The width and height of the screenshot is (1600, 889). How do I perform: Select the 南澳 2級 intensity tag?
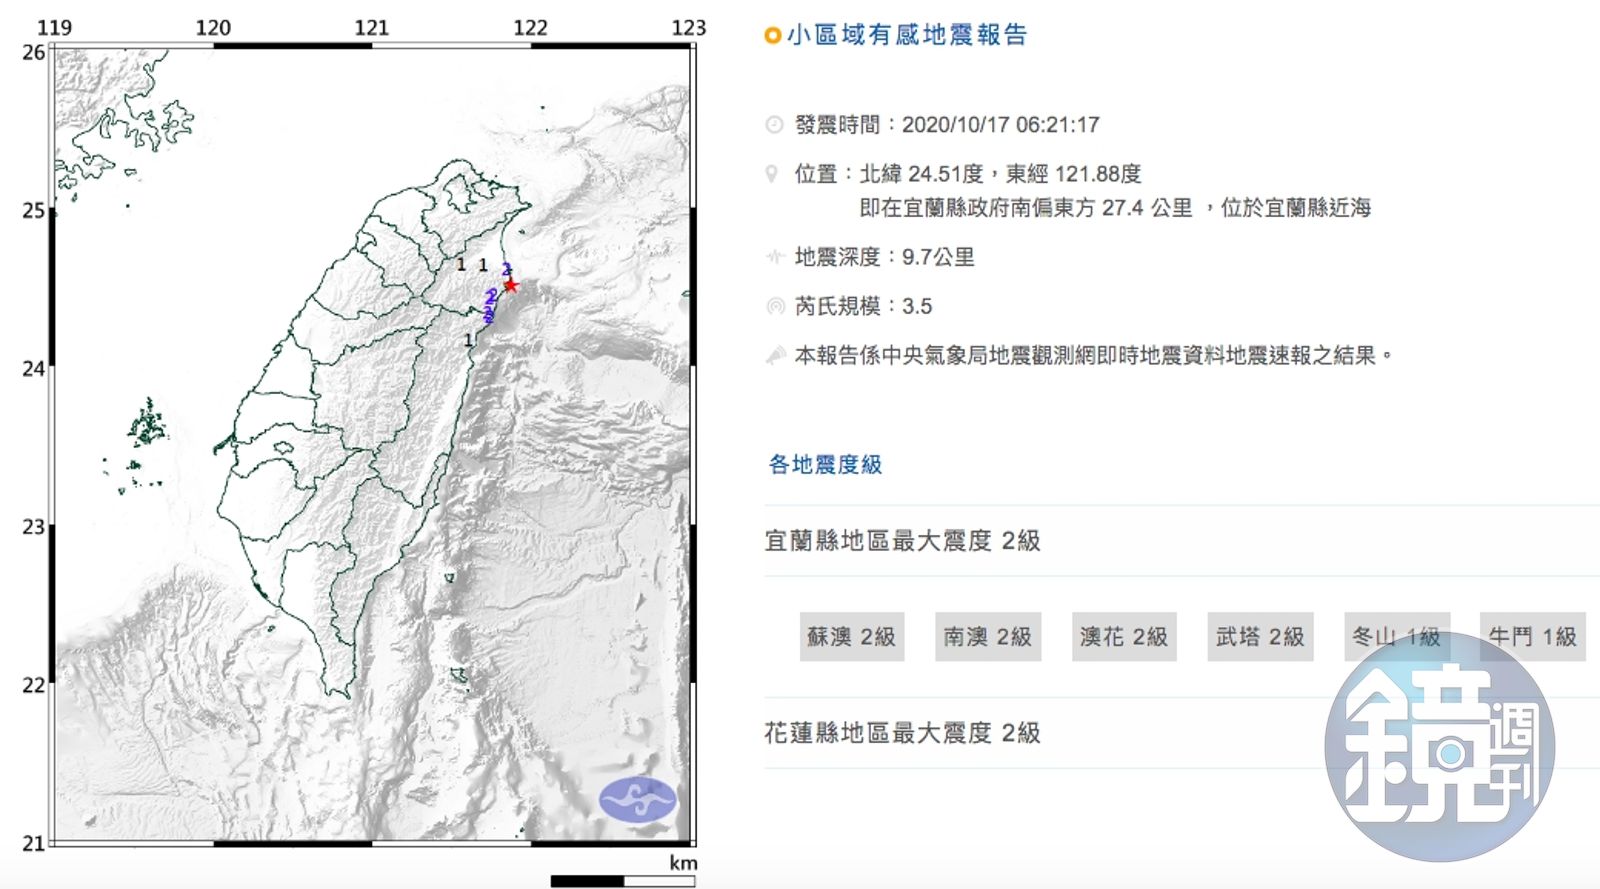pos(987,637)
